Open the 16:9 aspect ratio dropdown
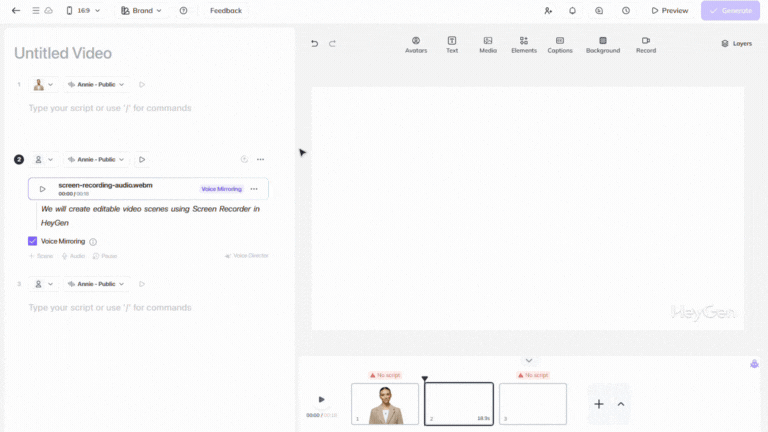 pyautogui.click(x=83, y=10)
